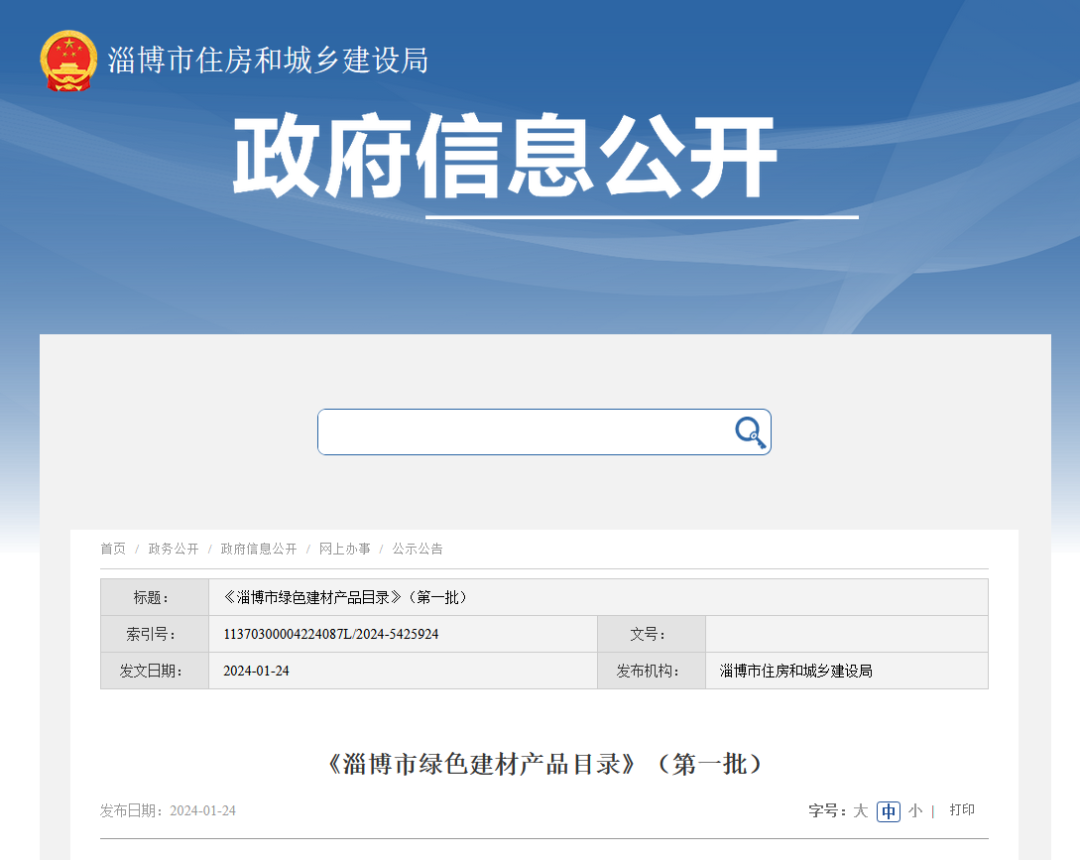Open 网上办事 breadcrumb link
The height and width of the screenshot is (860, 1080).
click(344, 549)
